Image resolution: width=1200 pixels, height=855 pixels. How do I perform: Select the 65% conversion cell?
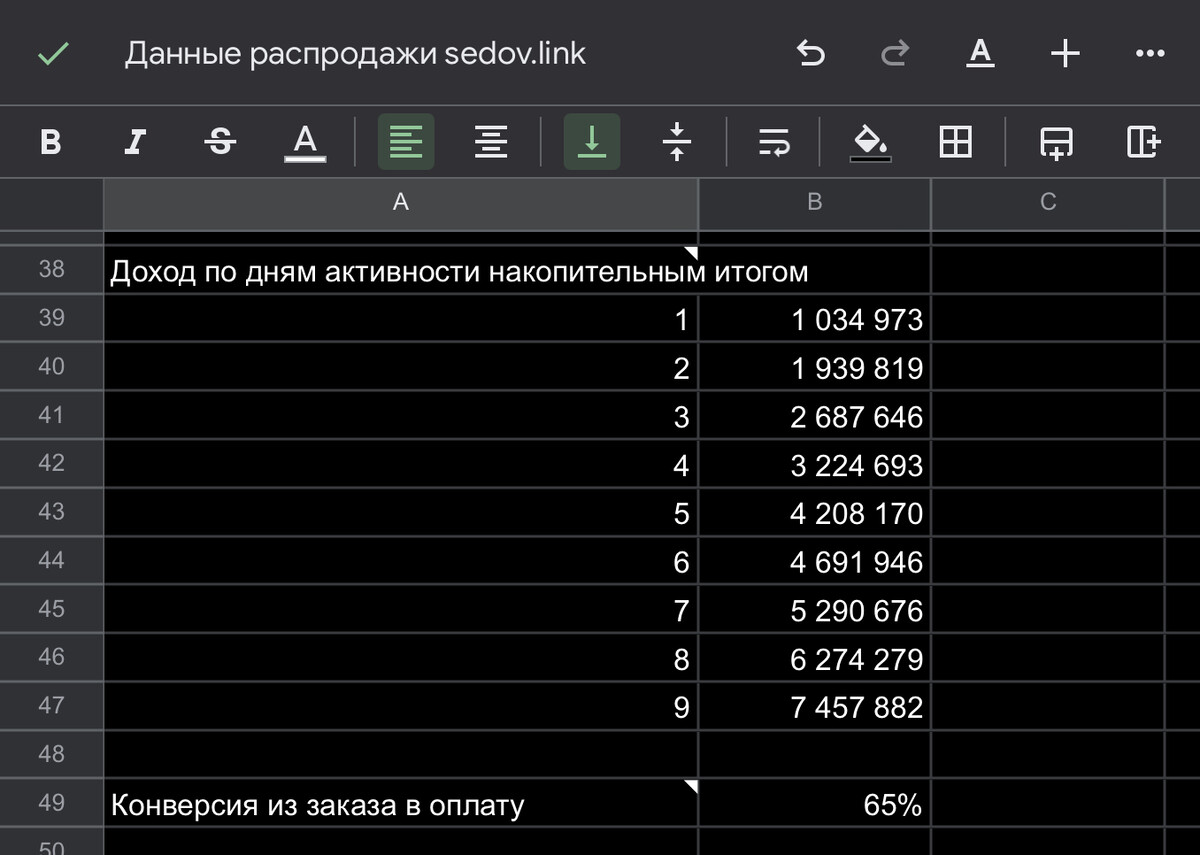pos(814,804)
